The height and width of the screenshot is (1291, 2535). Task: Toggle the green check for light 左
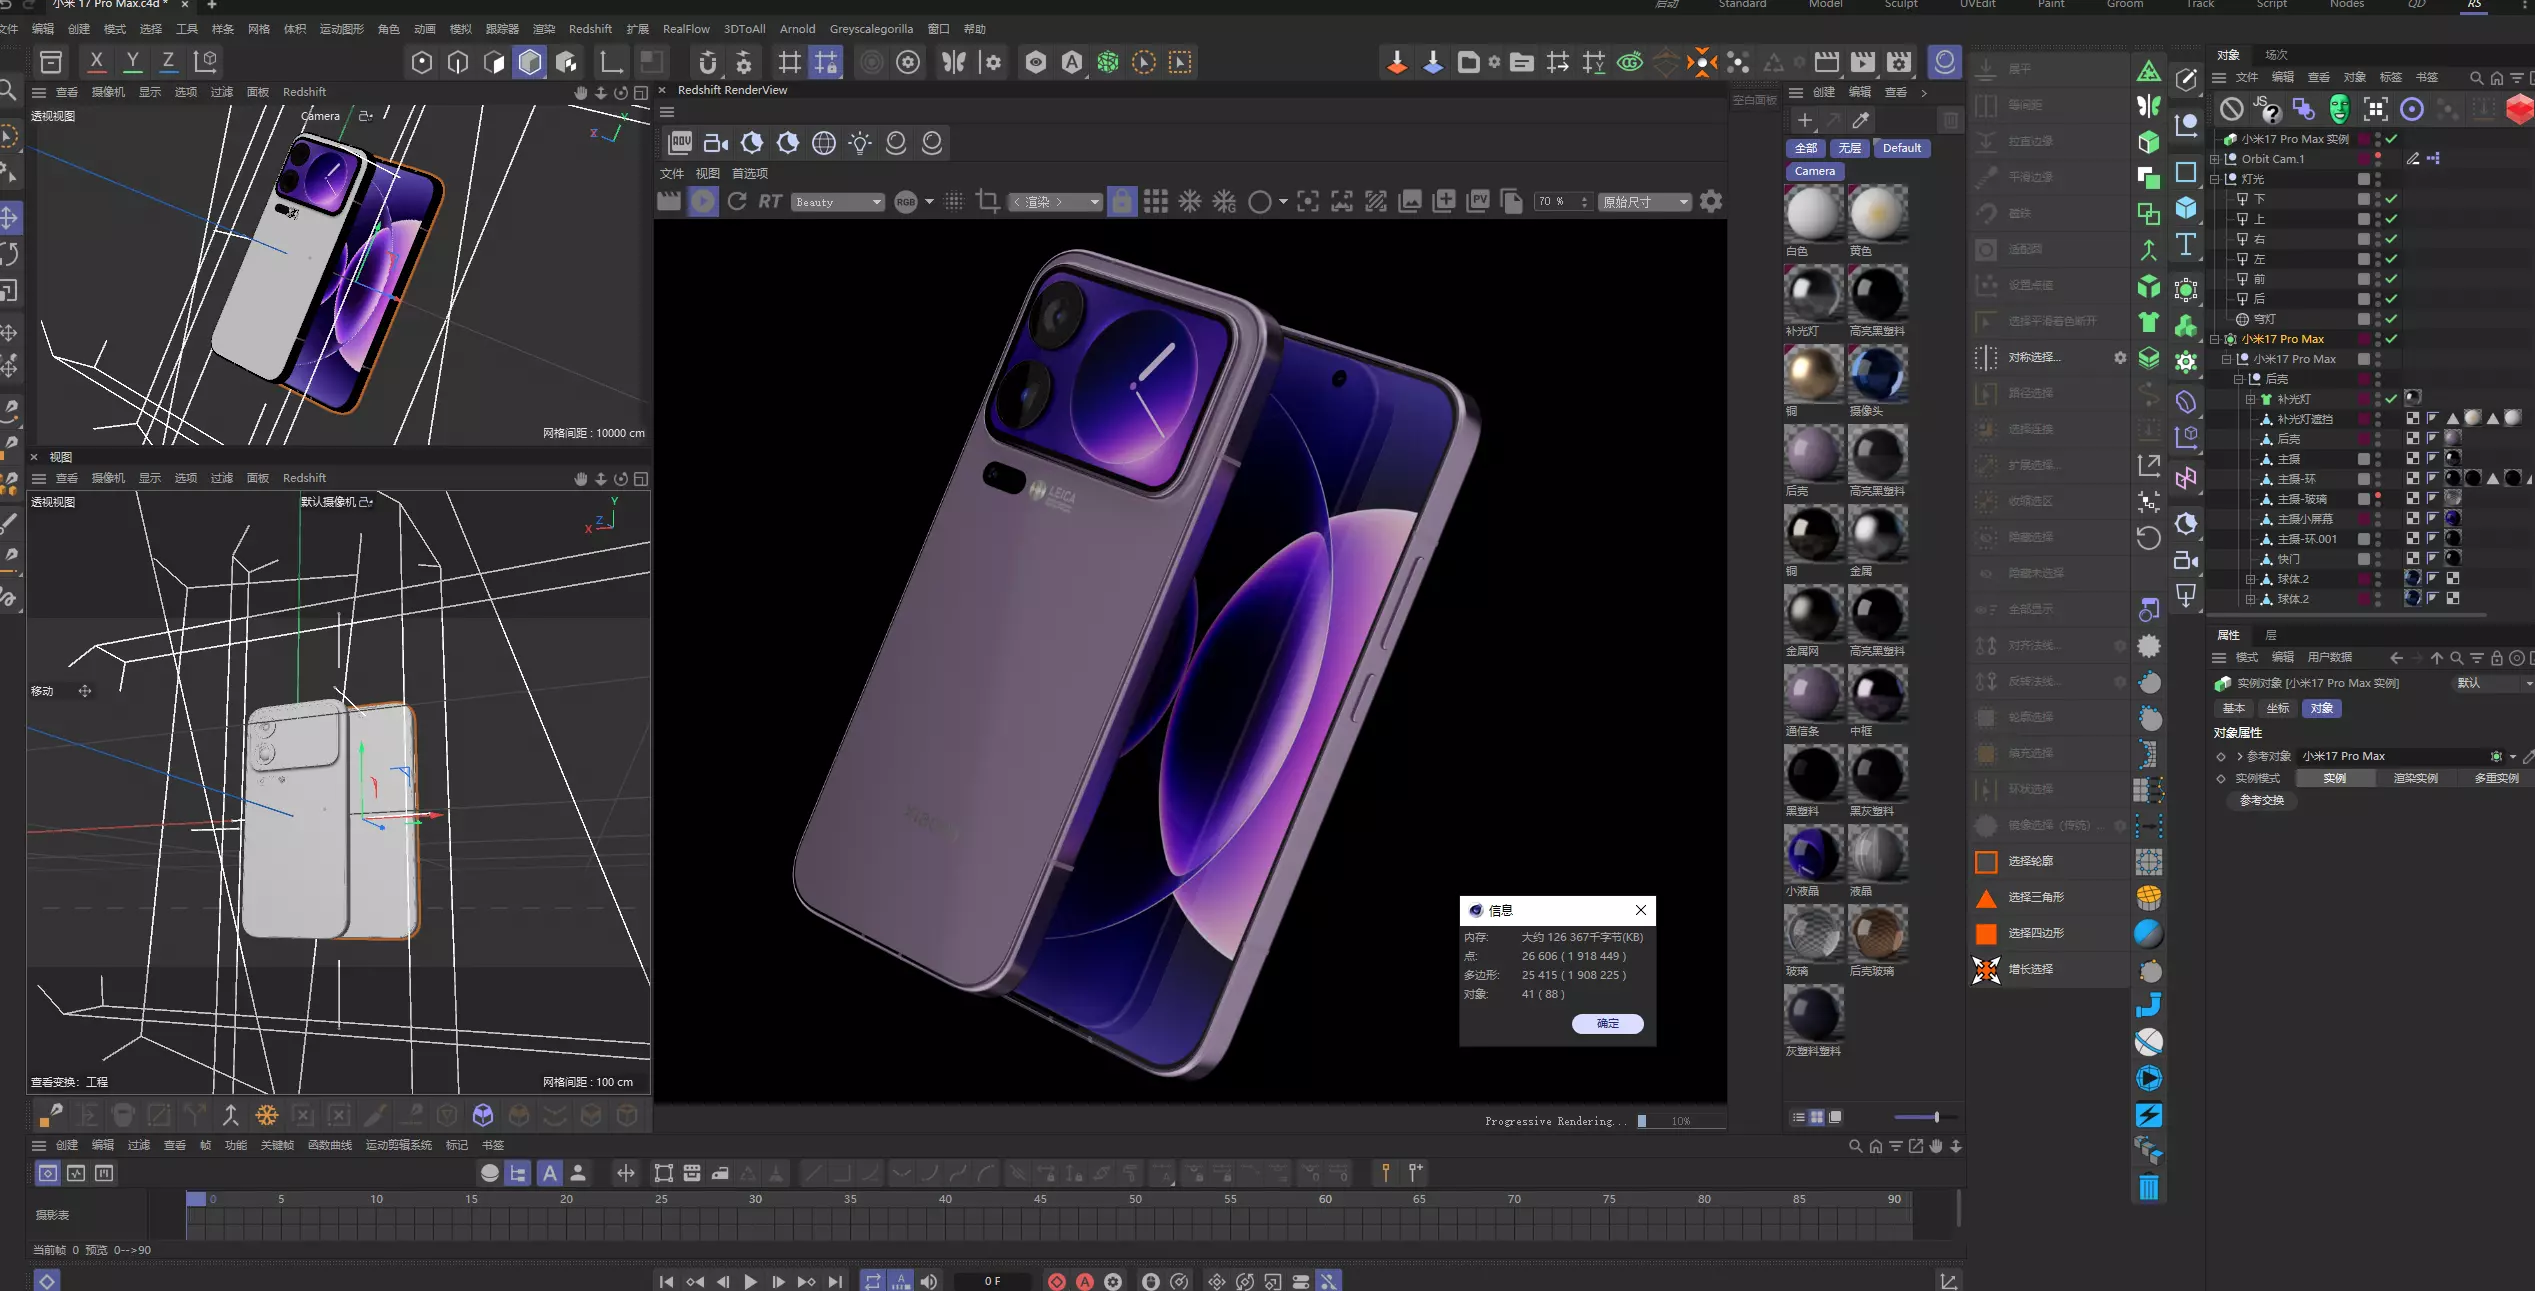point(2391,259)
